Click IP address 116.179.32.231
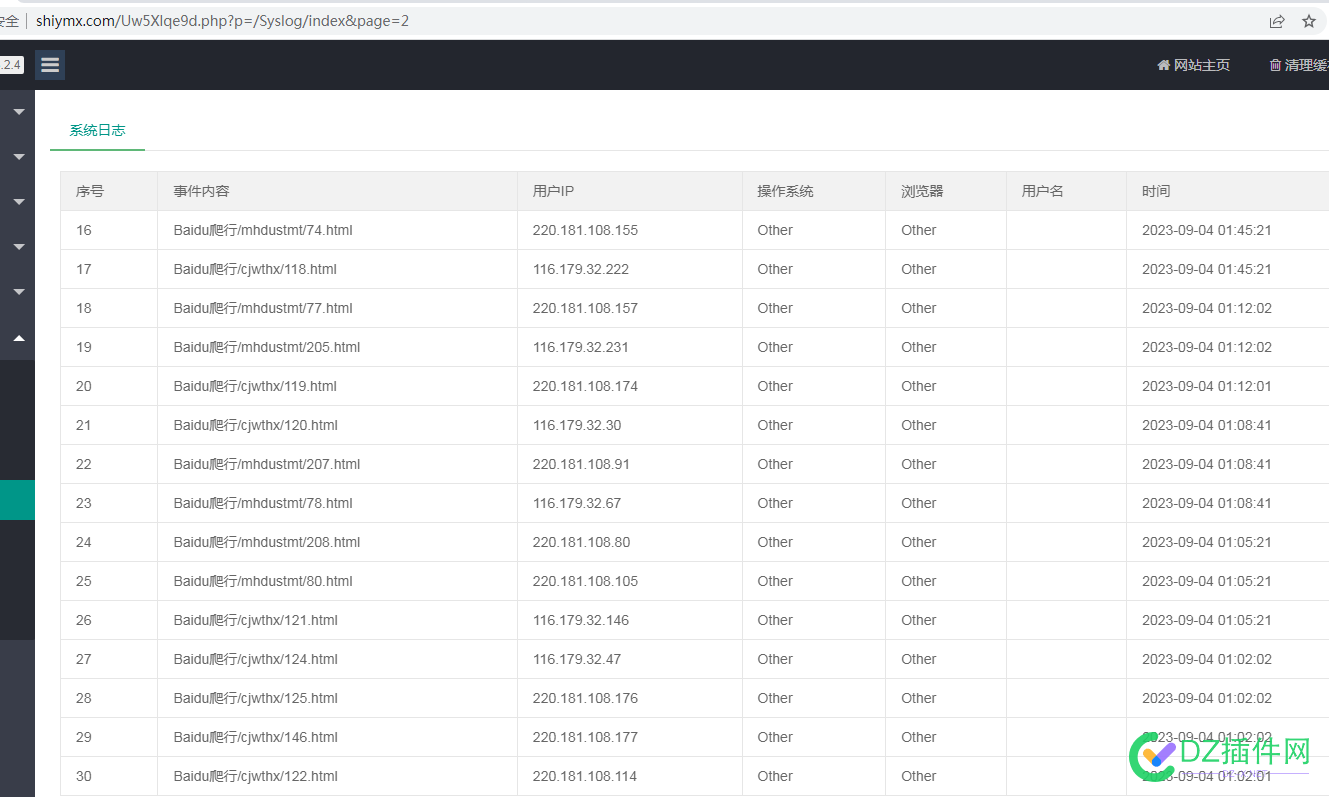 (x=581, y=347)
